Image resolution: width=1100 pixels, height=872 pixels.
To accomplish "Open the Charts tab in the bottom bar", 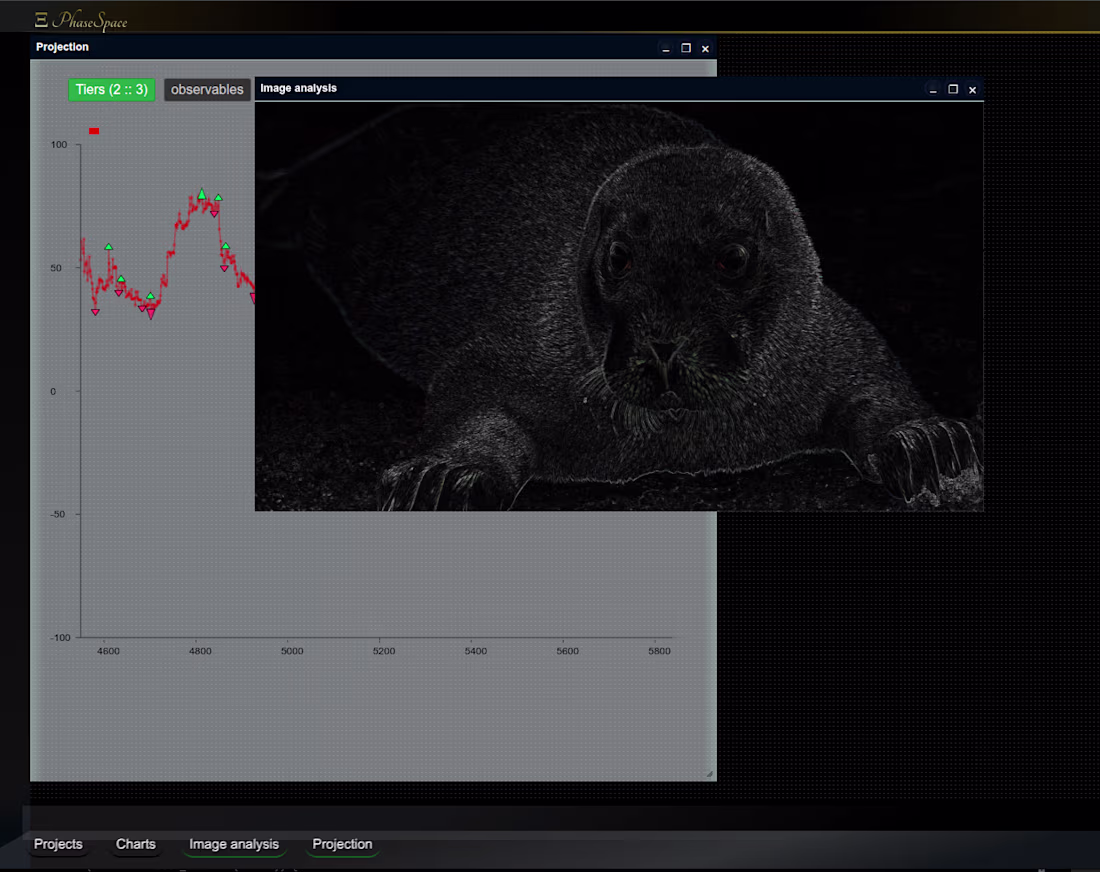I will 135,844.
